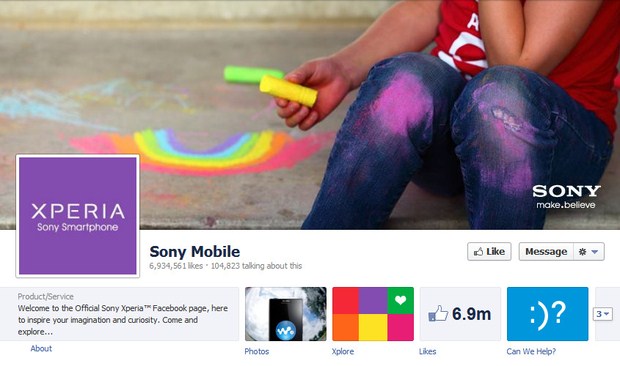Click 104,823 talking about this text
Viewport: 620px width, 366px height.
point(256,266)
